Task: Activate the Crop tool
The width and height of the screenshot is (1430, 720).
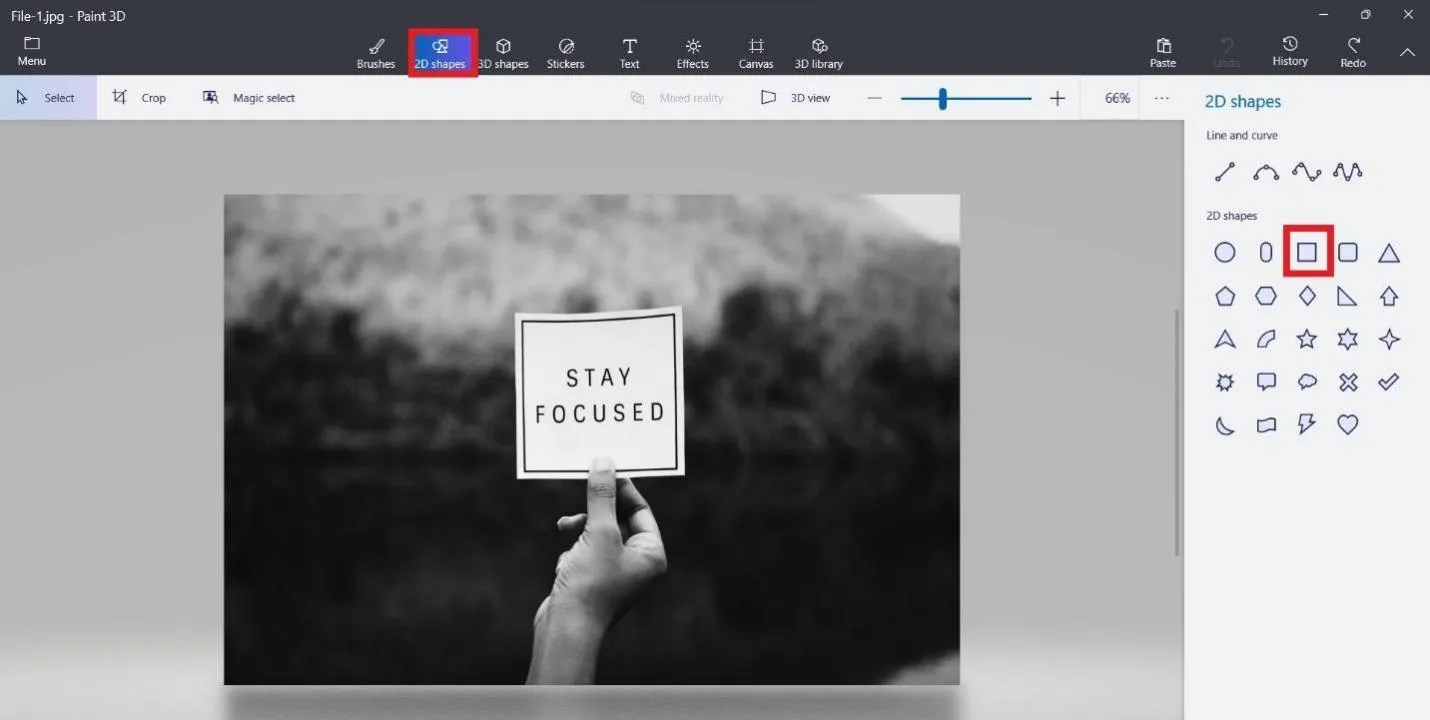Action: 141,97
